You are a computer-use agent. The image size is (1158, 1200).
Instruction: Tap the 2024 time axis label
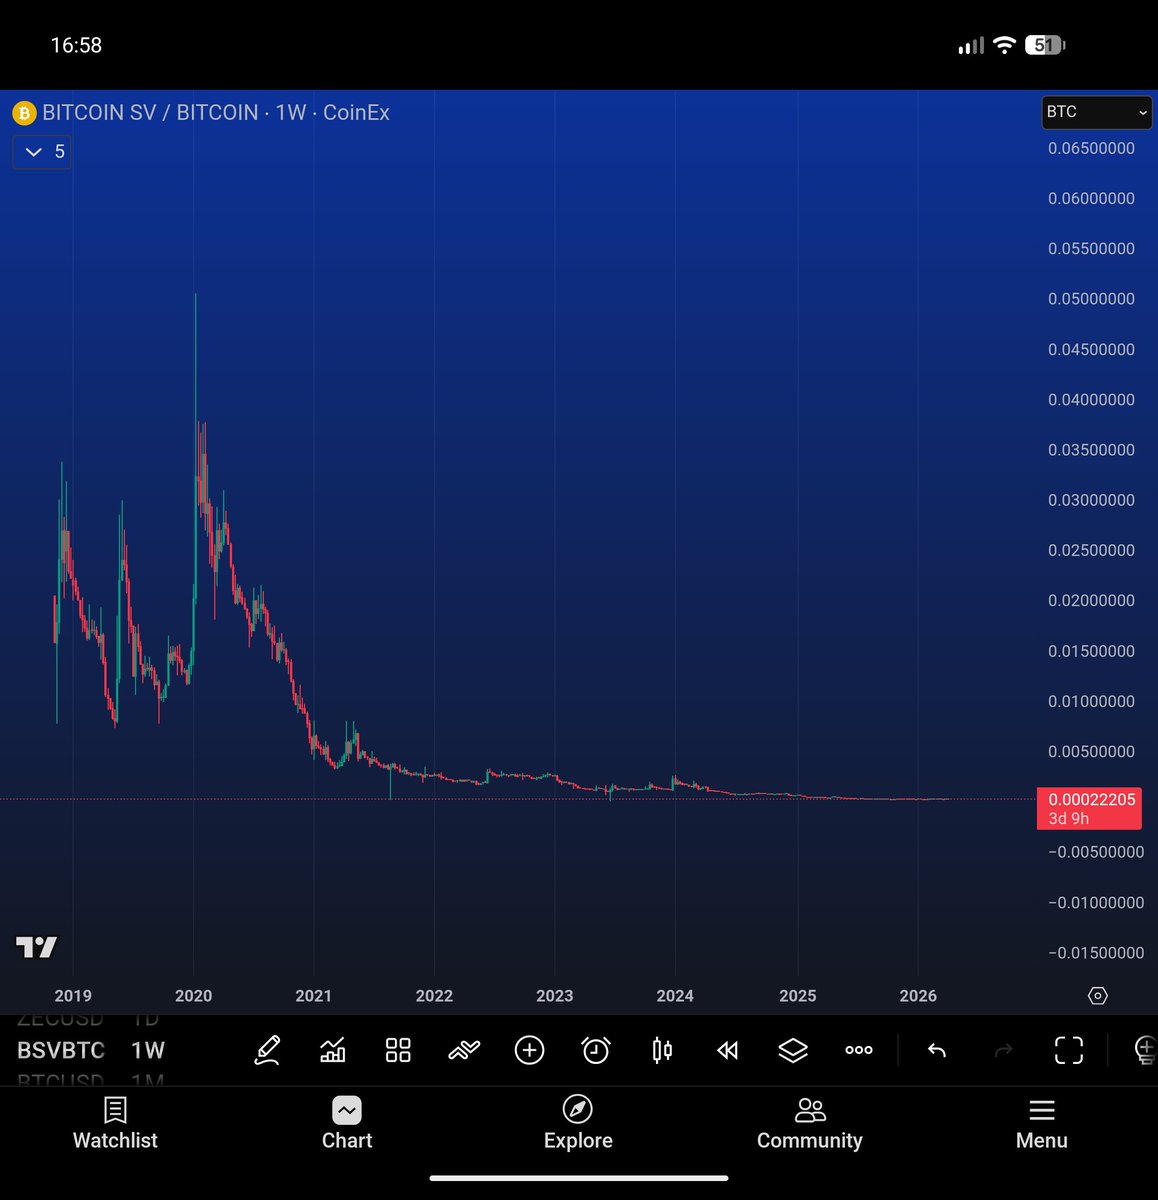675,996
